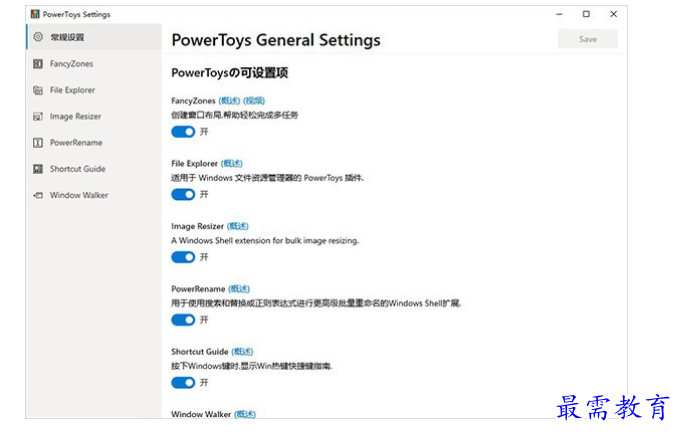Select the FancyZones sidebar icon
The width and height of the screenshot is (678, 439).
(x=38, y=64)
